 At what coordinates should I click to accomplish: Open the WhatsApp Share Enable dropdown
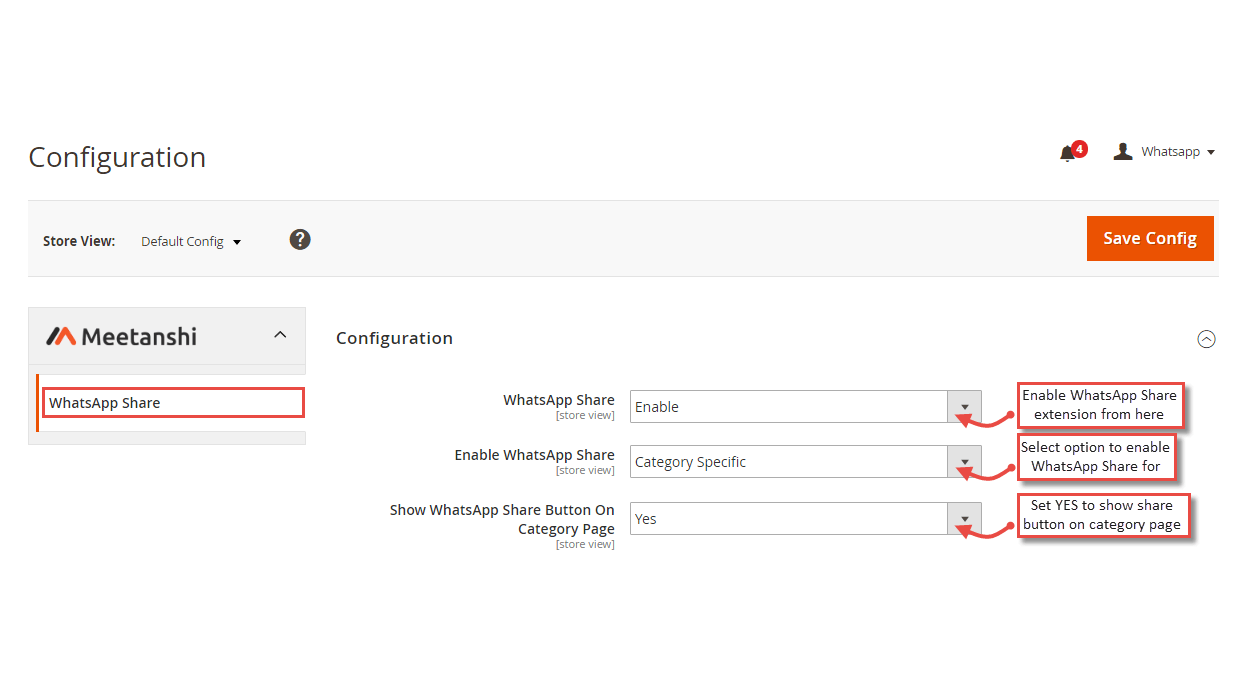pos(806,407)
